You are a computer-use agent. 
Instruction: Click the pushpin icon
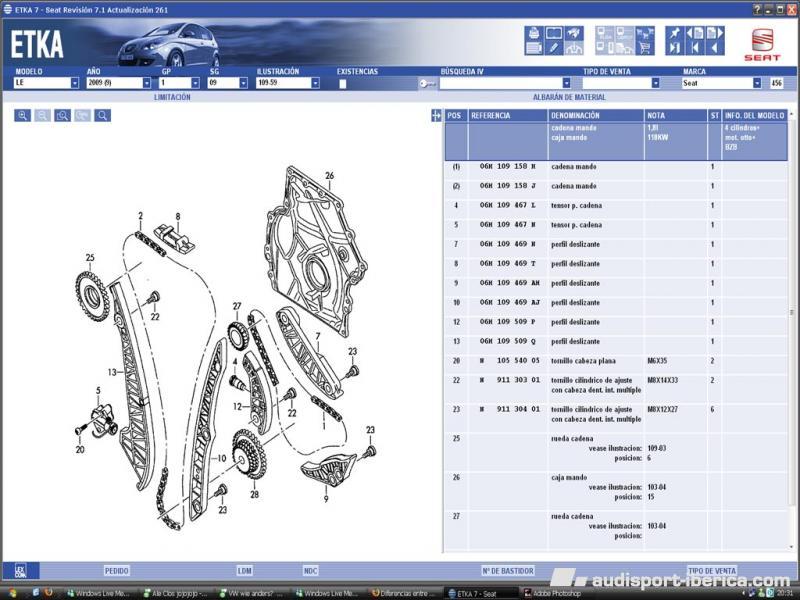tap(675, 33)
